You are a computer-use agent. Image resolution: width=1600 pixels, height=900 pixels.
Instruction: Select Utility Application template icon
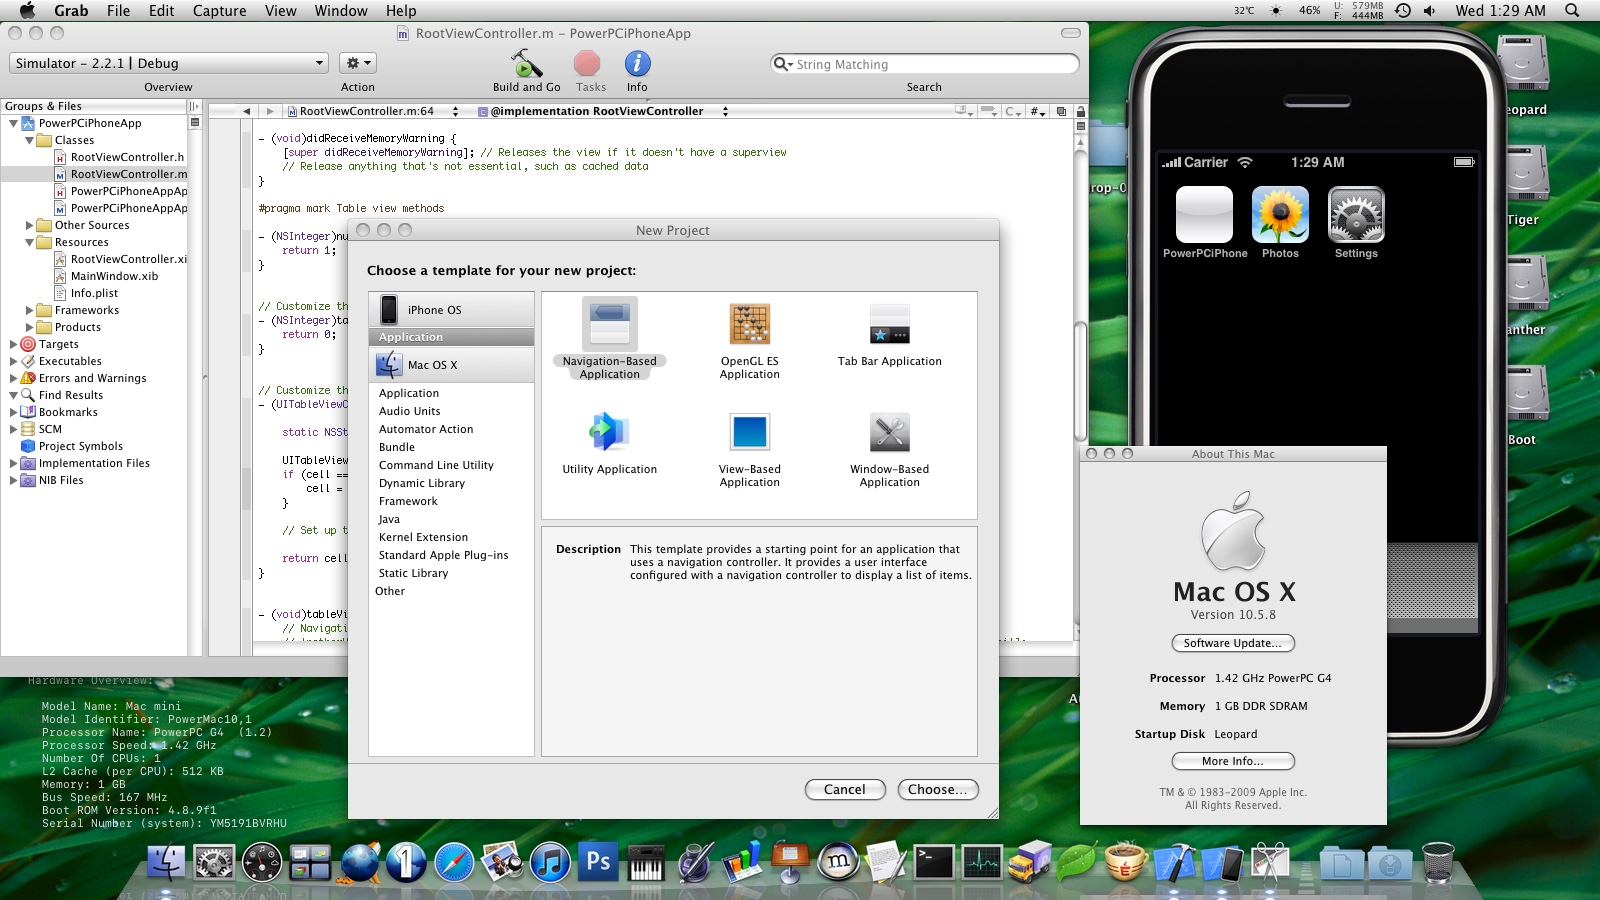pos(610,432)
